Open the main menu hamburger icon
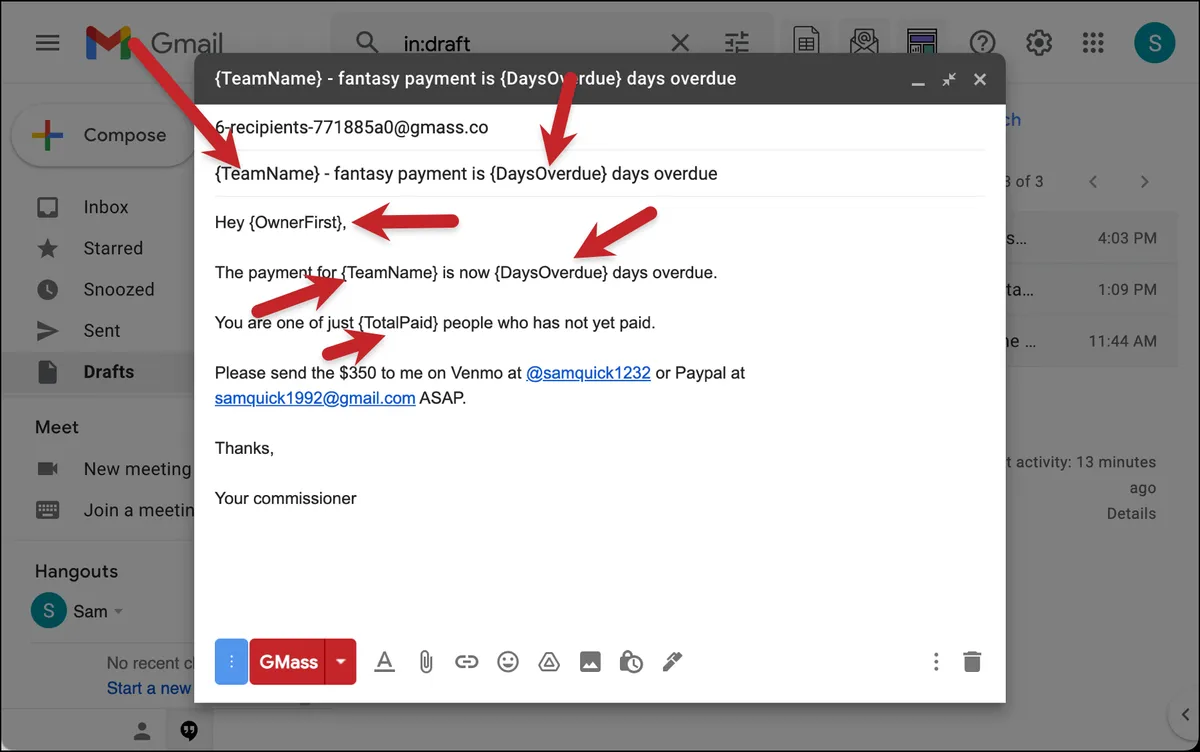This screenshot has width=1200, height=752. [47, 43]
